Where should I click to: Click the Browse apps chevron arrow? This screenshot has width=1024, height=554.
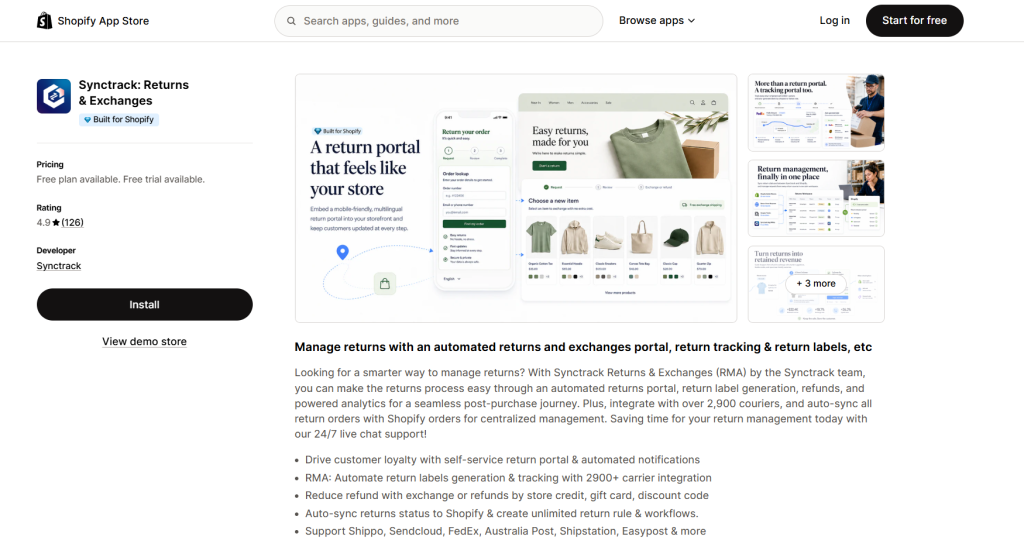click(692, 21)
